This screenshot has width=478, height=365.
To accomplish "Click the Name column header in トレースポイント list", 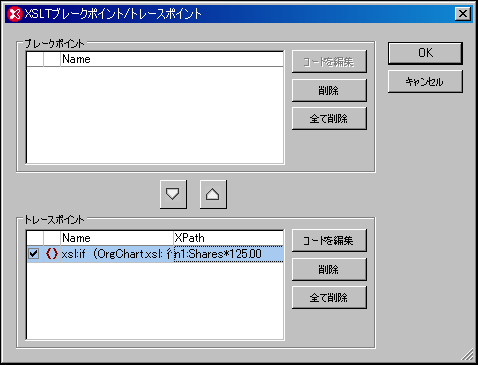I will coord(117,238).
